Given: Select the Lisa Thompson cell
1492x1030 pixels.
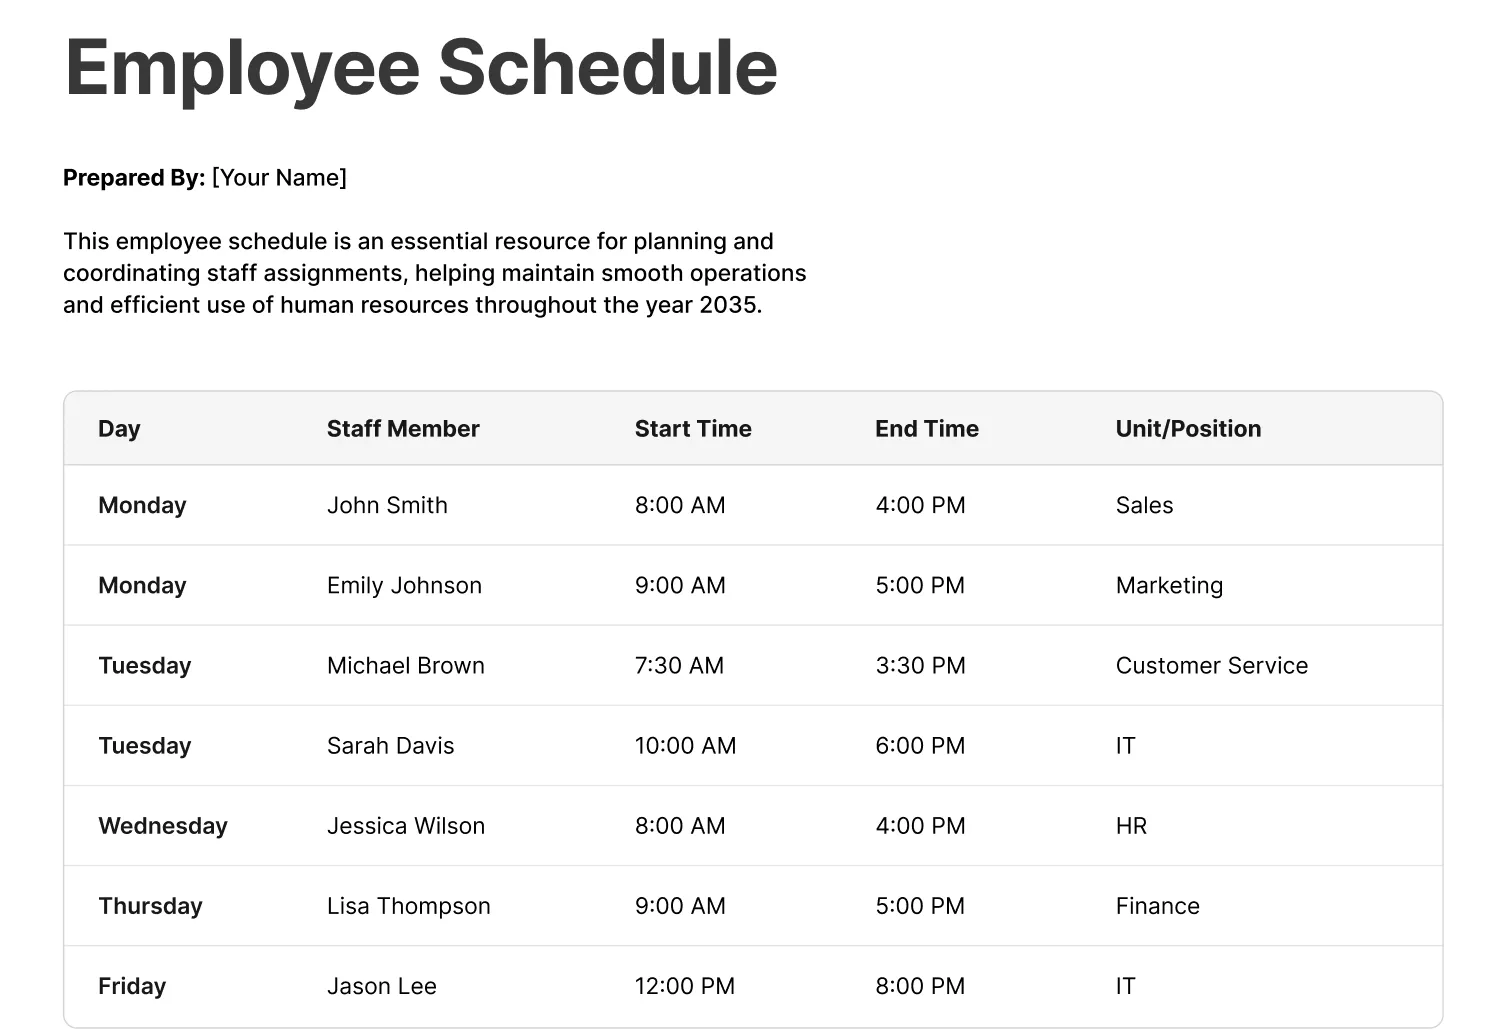Looking at the screenshot, I should 408,906.
